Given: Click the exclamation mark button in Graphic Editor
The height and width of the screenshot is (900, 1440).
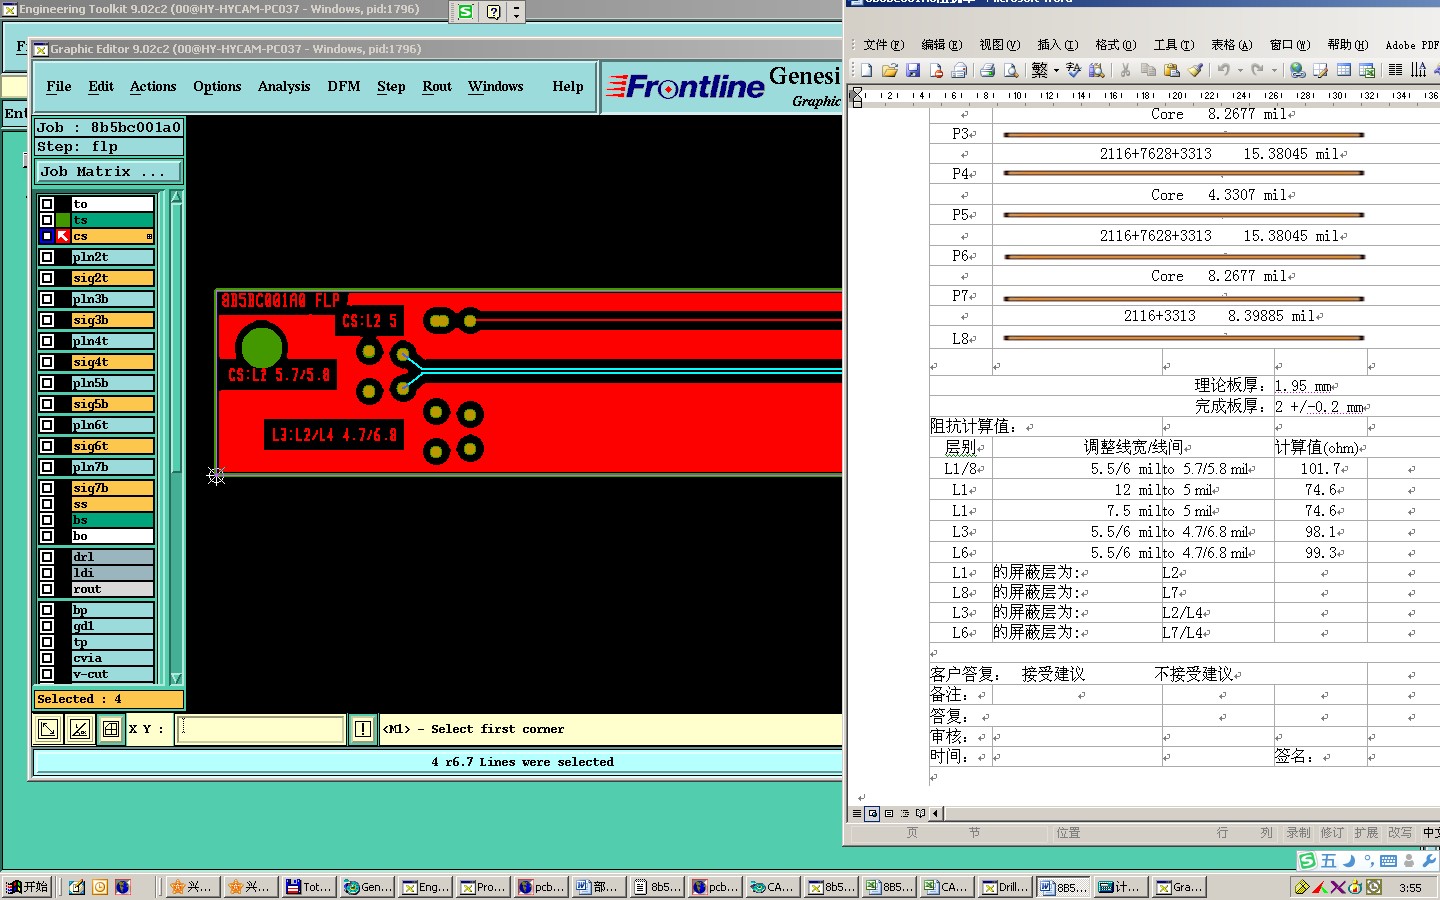Looking at the screenshot, I should pyautogui.click(x=363, y=729).
